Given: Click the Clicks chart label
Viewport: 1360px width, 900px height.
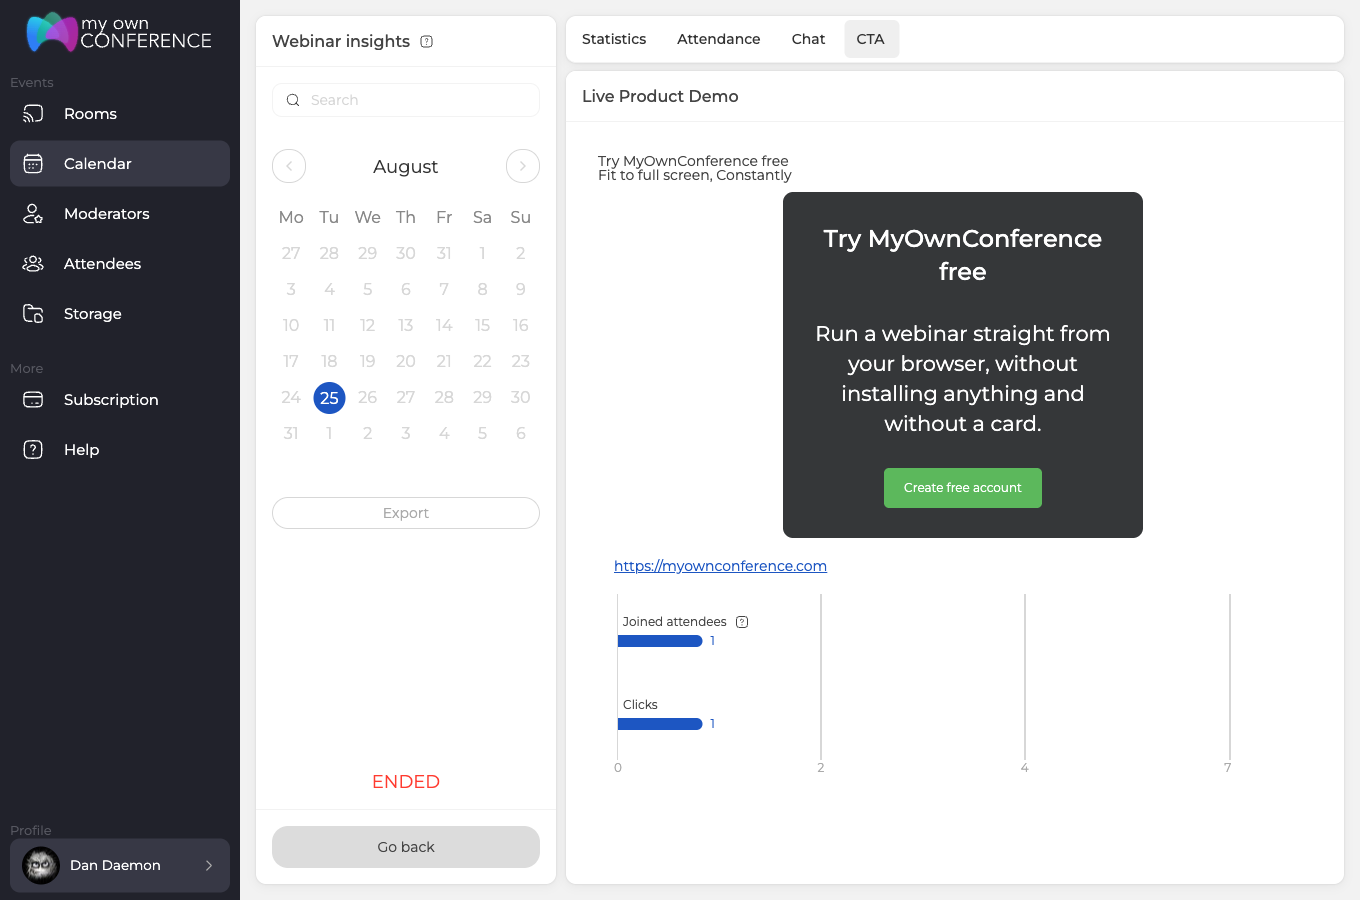Looking at the screenshot, I should (x=640, y=705).
